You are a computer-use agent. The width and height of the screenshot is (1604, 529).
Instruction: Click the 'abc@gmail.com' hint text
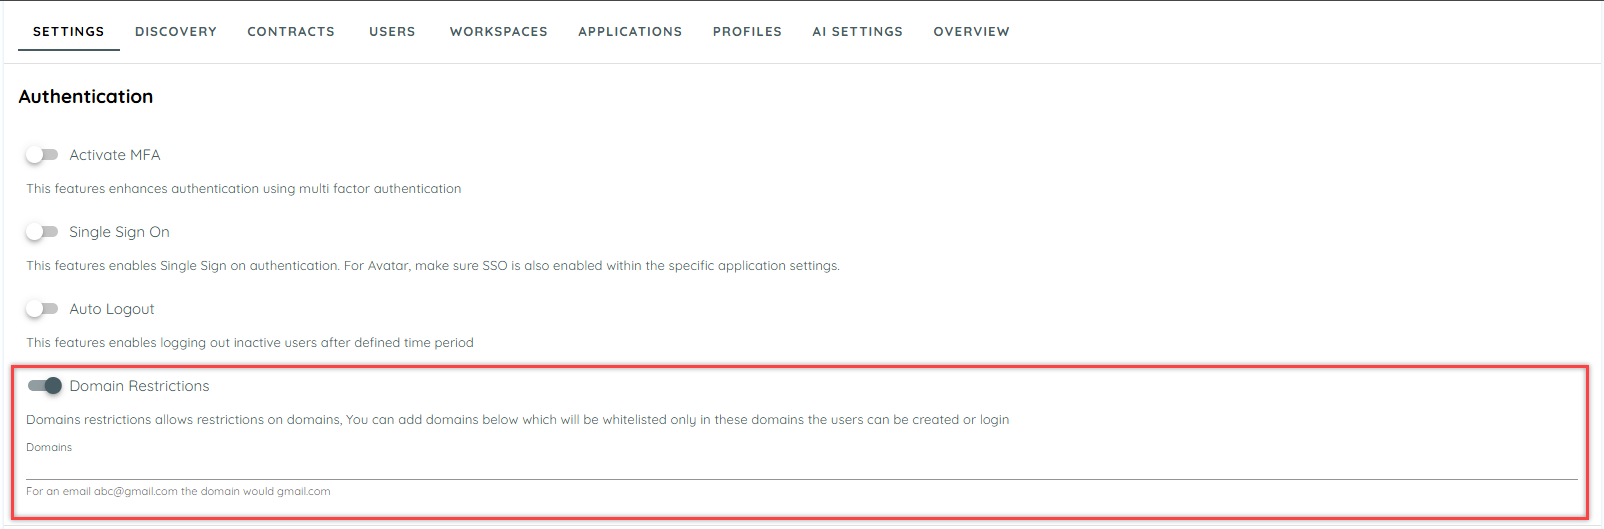click(178, 492)
